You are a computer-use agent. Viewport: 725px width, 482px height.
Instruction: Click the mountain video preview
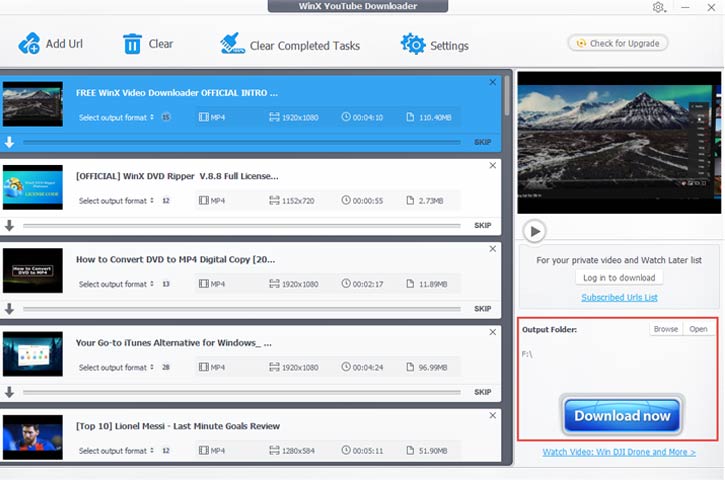(619, 142)
